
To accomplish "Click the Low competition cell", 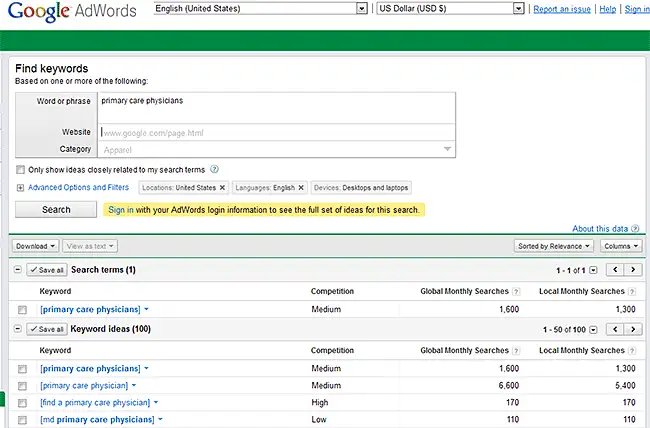I will [319, 419].
